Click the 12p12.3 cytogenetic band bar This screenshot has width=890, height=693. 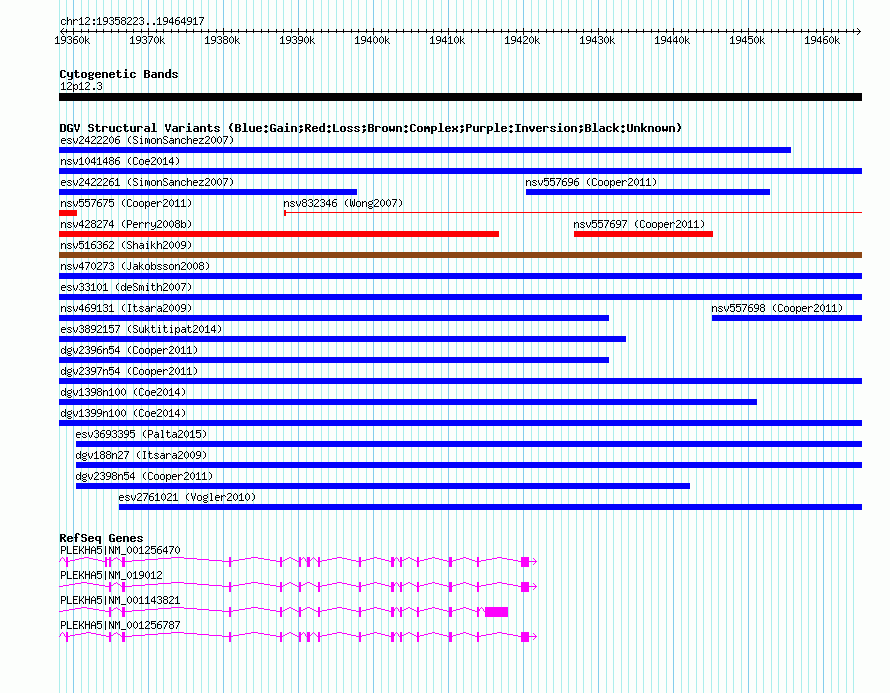click(x=460, y=97)
